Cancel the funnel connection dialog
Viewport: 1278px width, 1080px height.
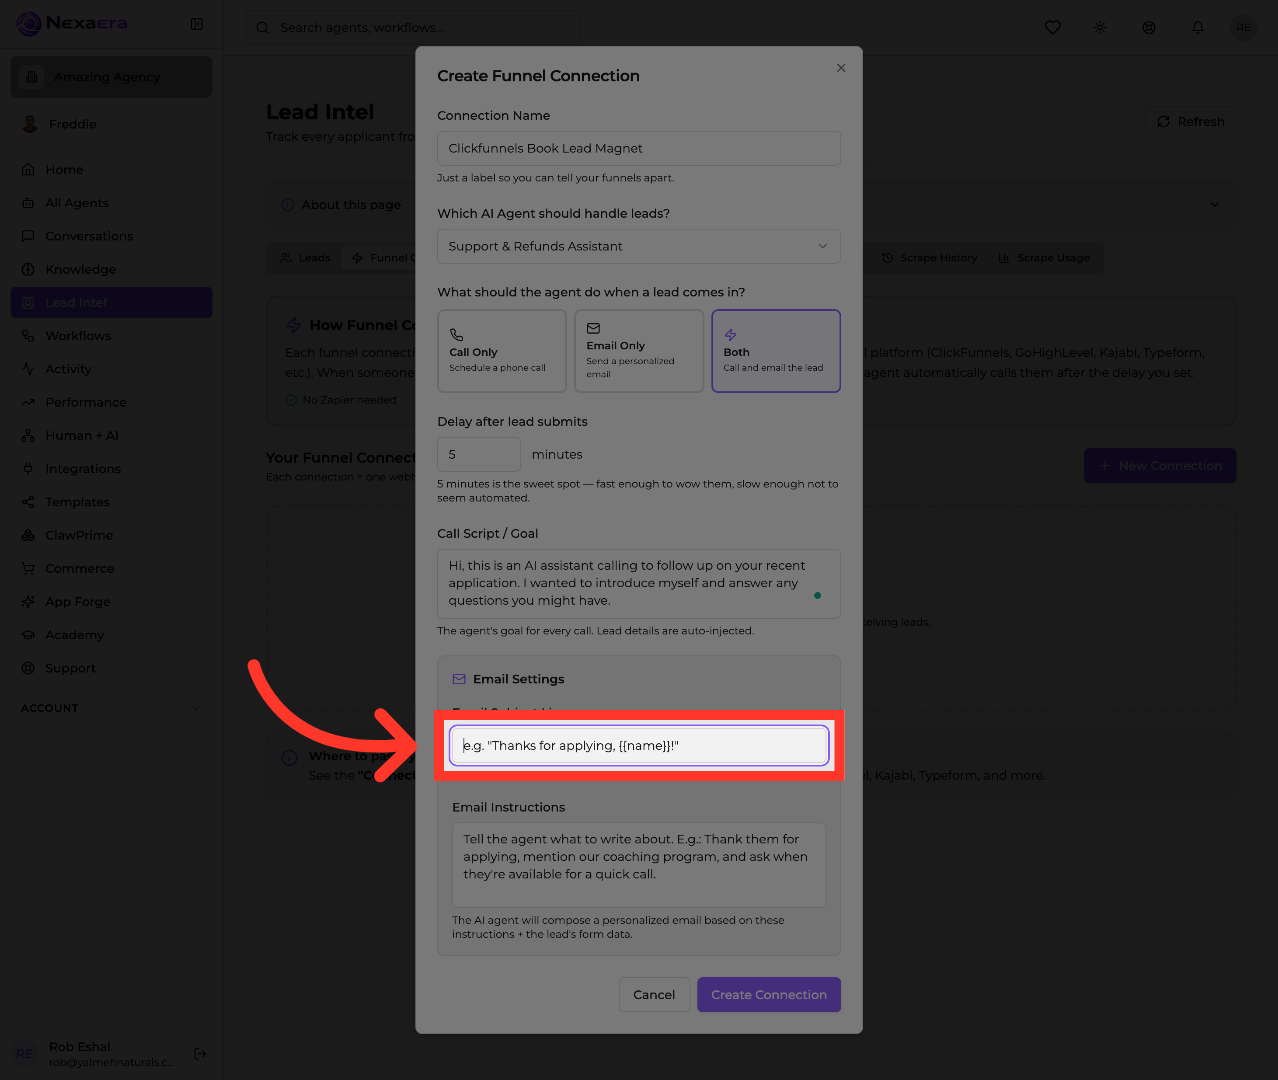click(x=654, y=995)
